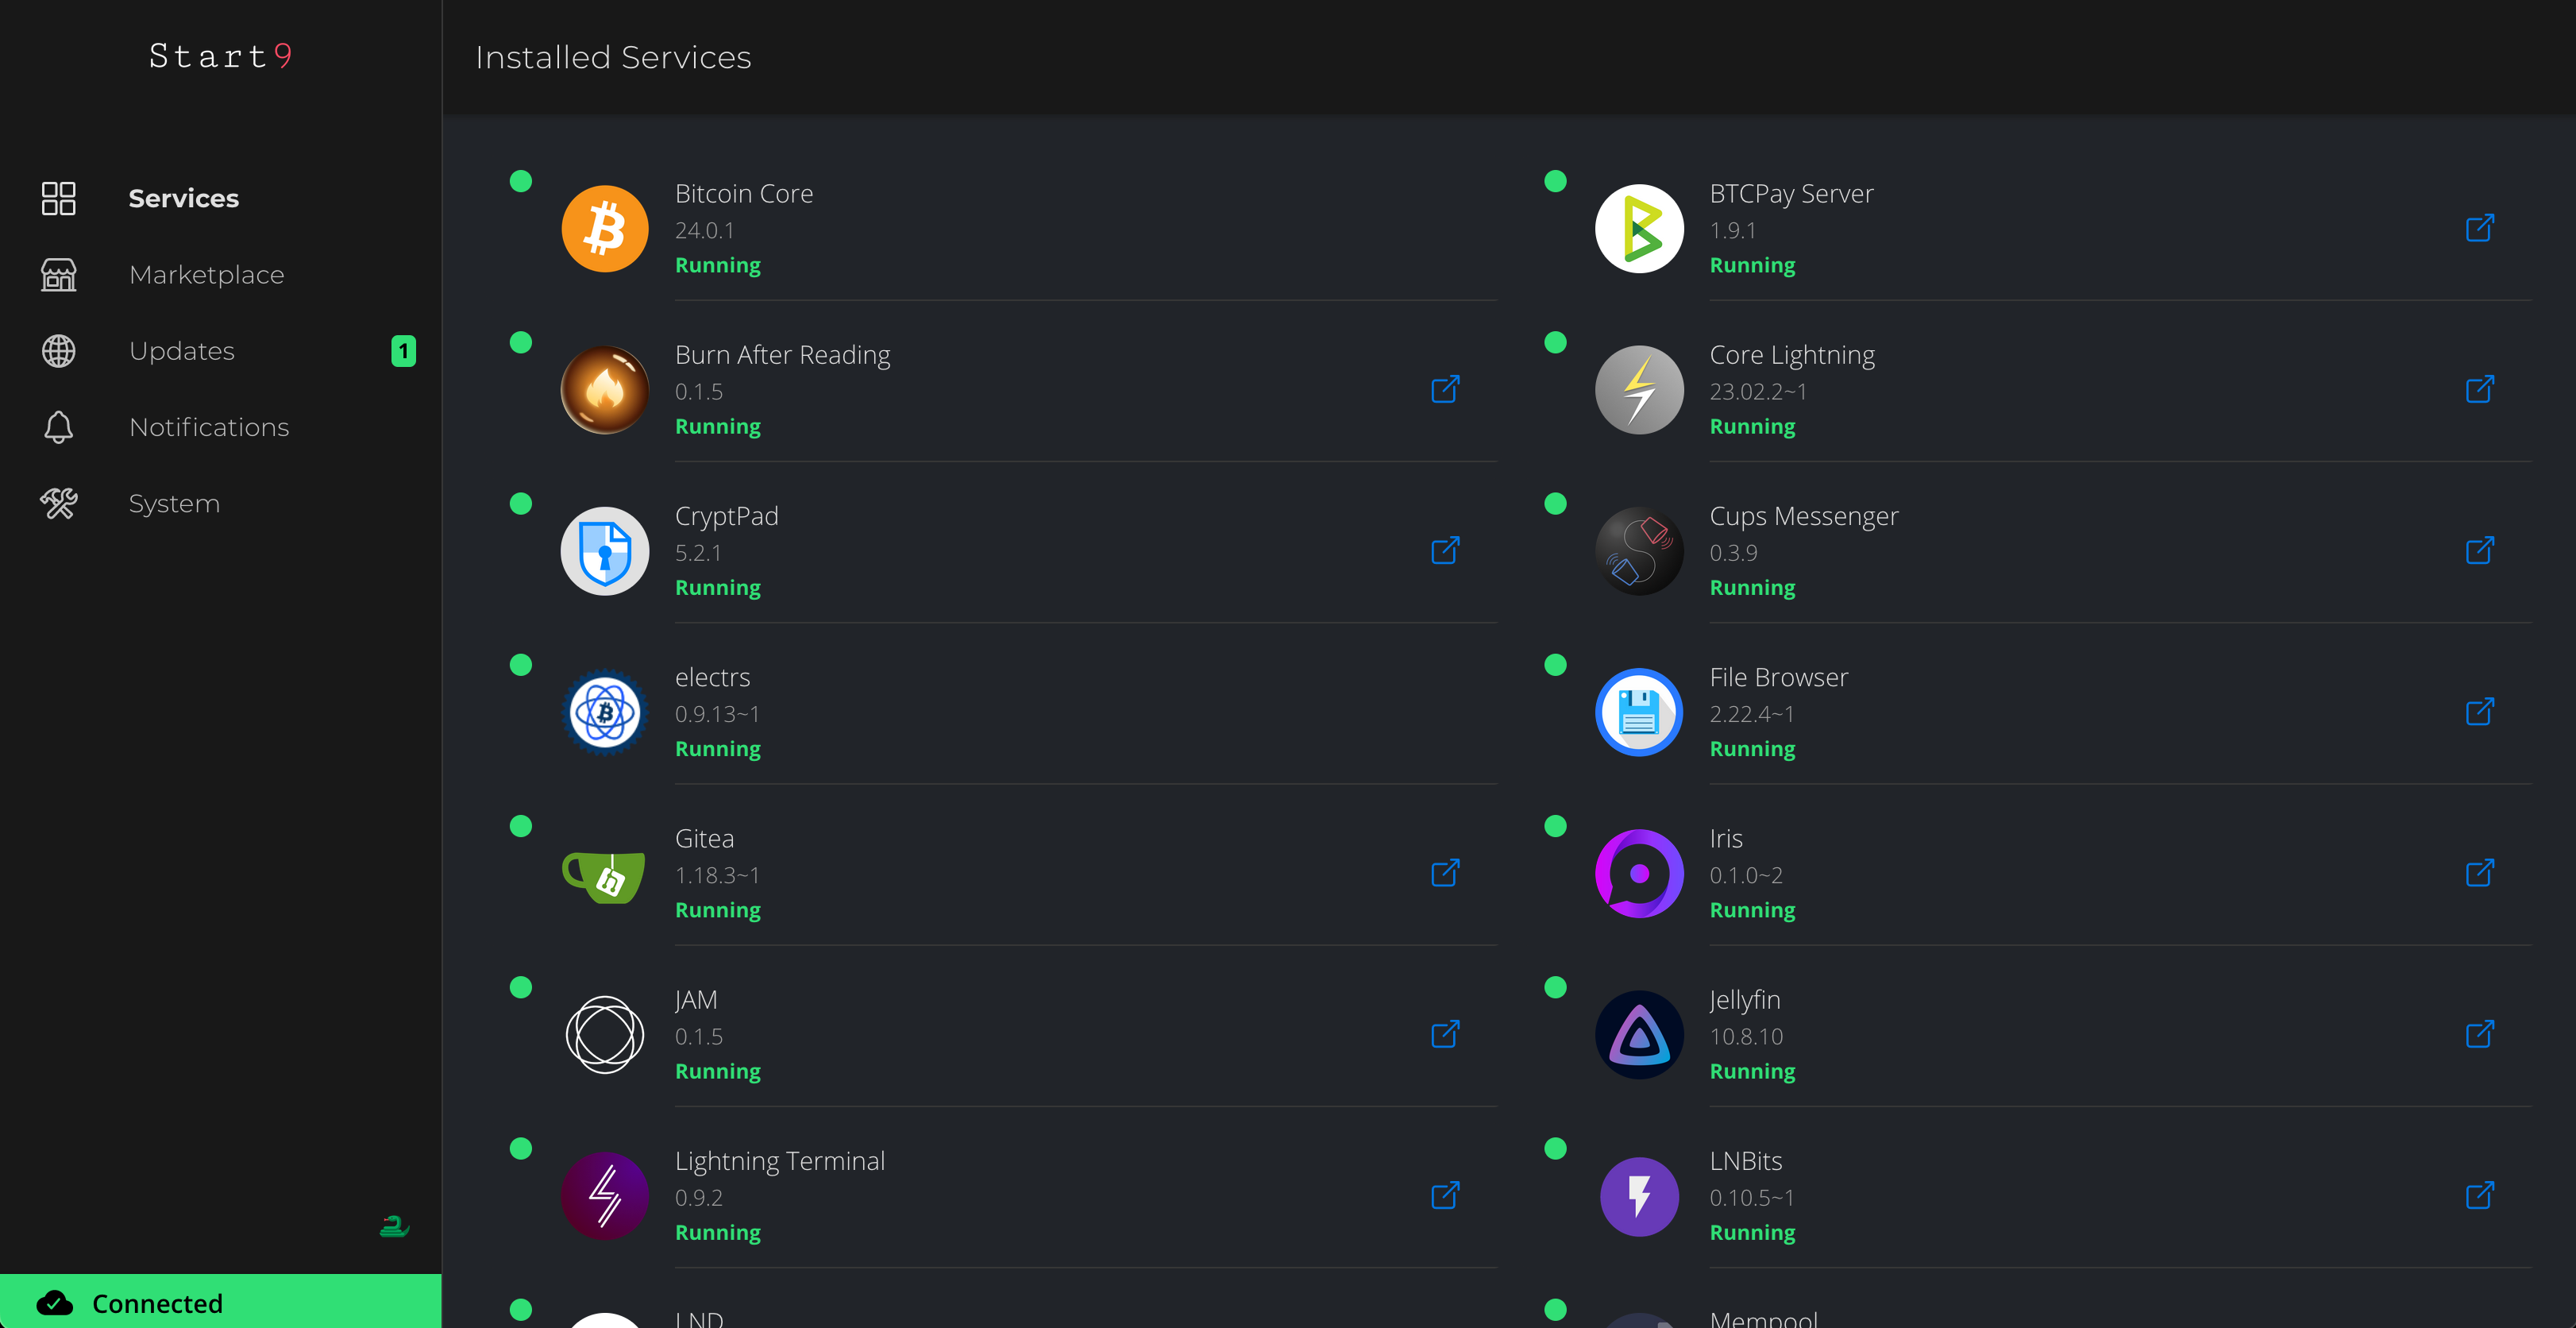Image resolution: width=2576 pixels, height=1328 pixels.
Task: Open the LNBits purple bolt icon
Action: (x=1639, y=1196)
